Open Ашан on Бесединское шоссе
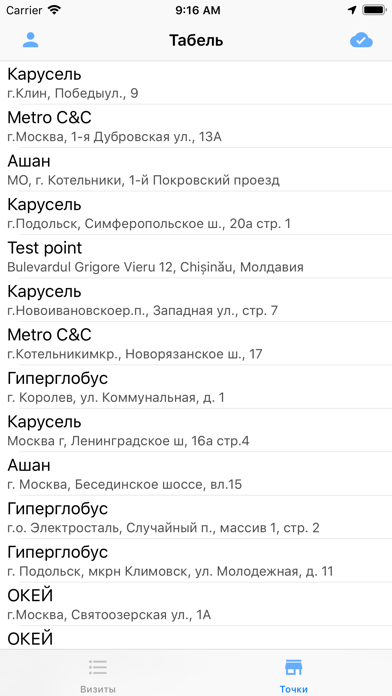 pos(196,475)
